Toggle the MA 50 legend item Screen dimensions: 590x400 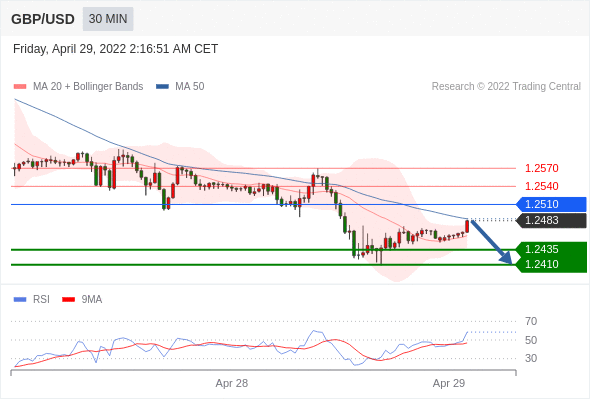(180, 87)
